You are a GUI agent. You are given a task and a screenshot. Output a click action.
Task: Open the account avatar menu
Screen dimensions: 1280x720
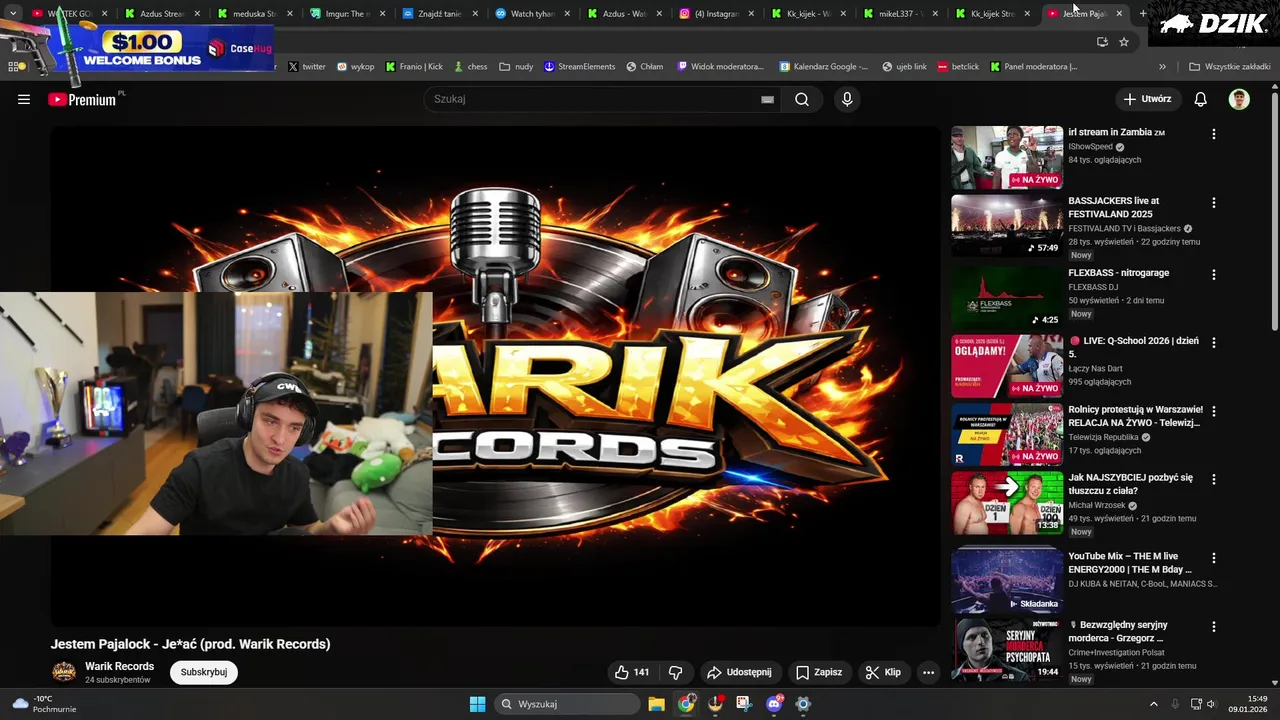click(1239, 99)
